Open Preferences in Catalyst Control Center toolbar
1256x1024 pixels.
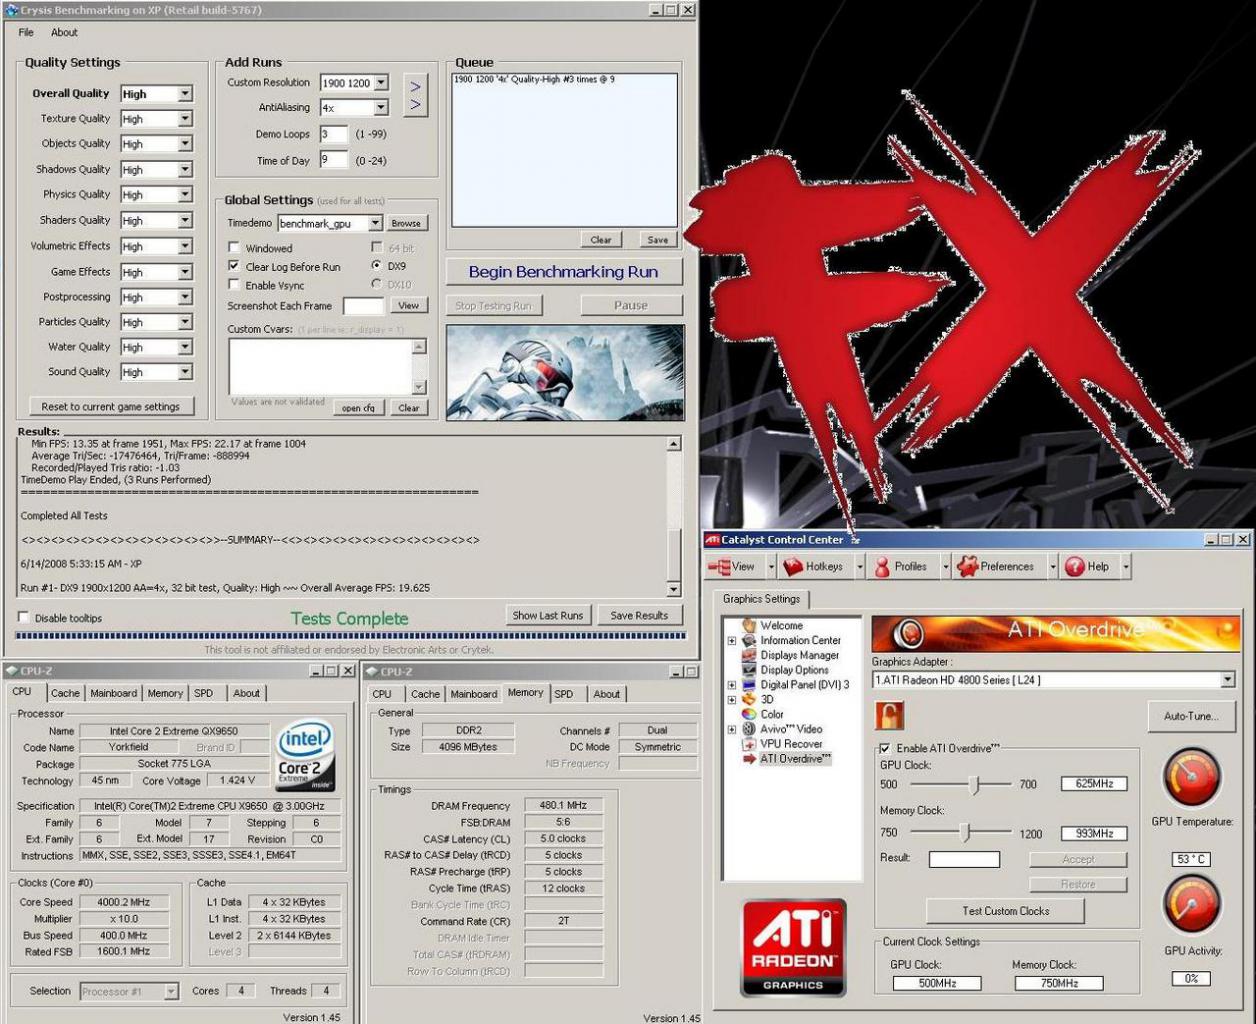pos(995,566)
